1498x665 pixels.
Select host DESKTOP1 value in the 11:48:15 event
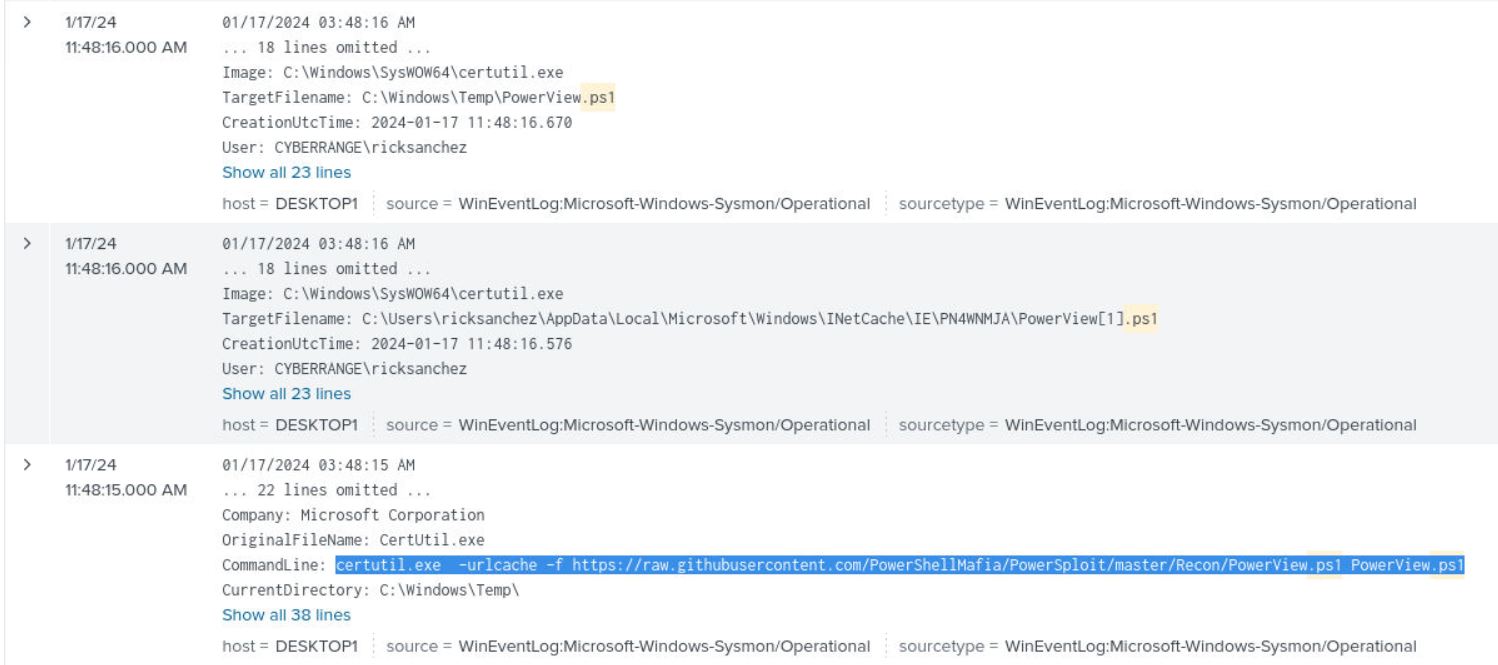click(x=316, y=647)
